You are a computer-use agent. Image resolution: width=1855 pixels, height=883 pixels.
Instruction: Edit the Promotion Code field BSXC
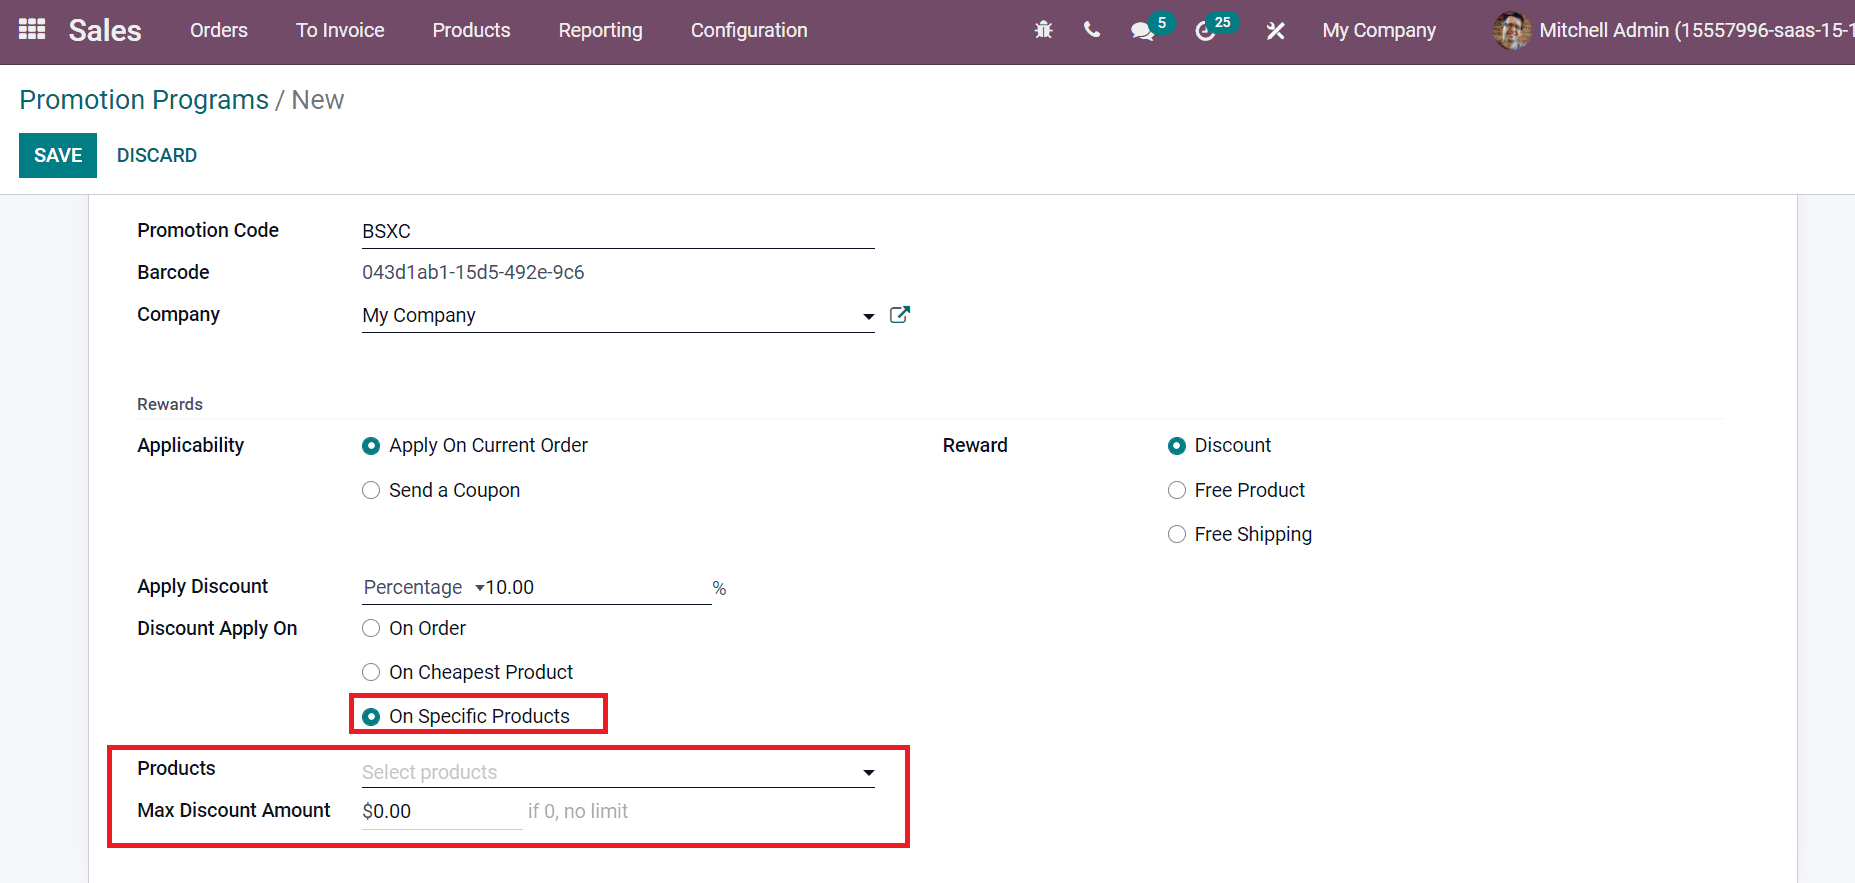[618, 232]
